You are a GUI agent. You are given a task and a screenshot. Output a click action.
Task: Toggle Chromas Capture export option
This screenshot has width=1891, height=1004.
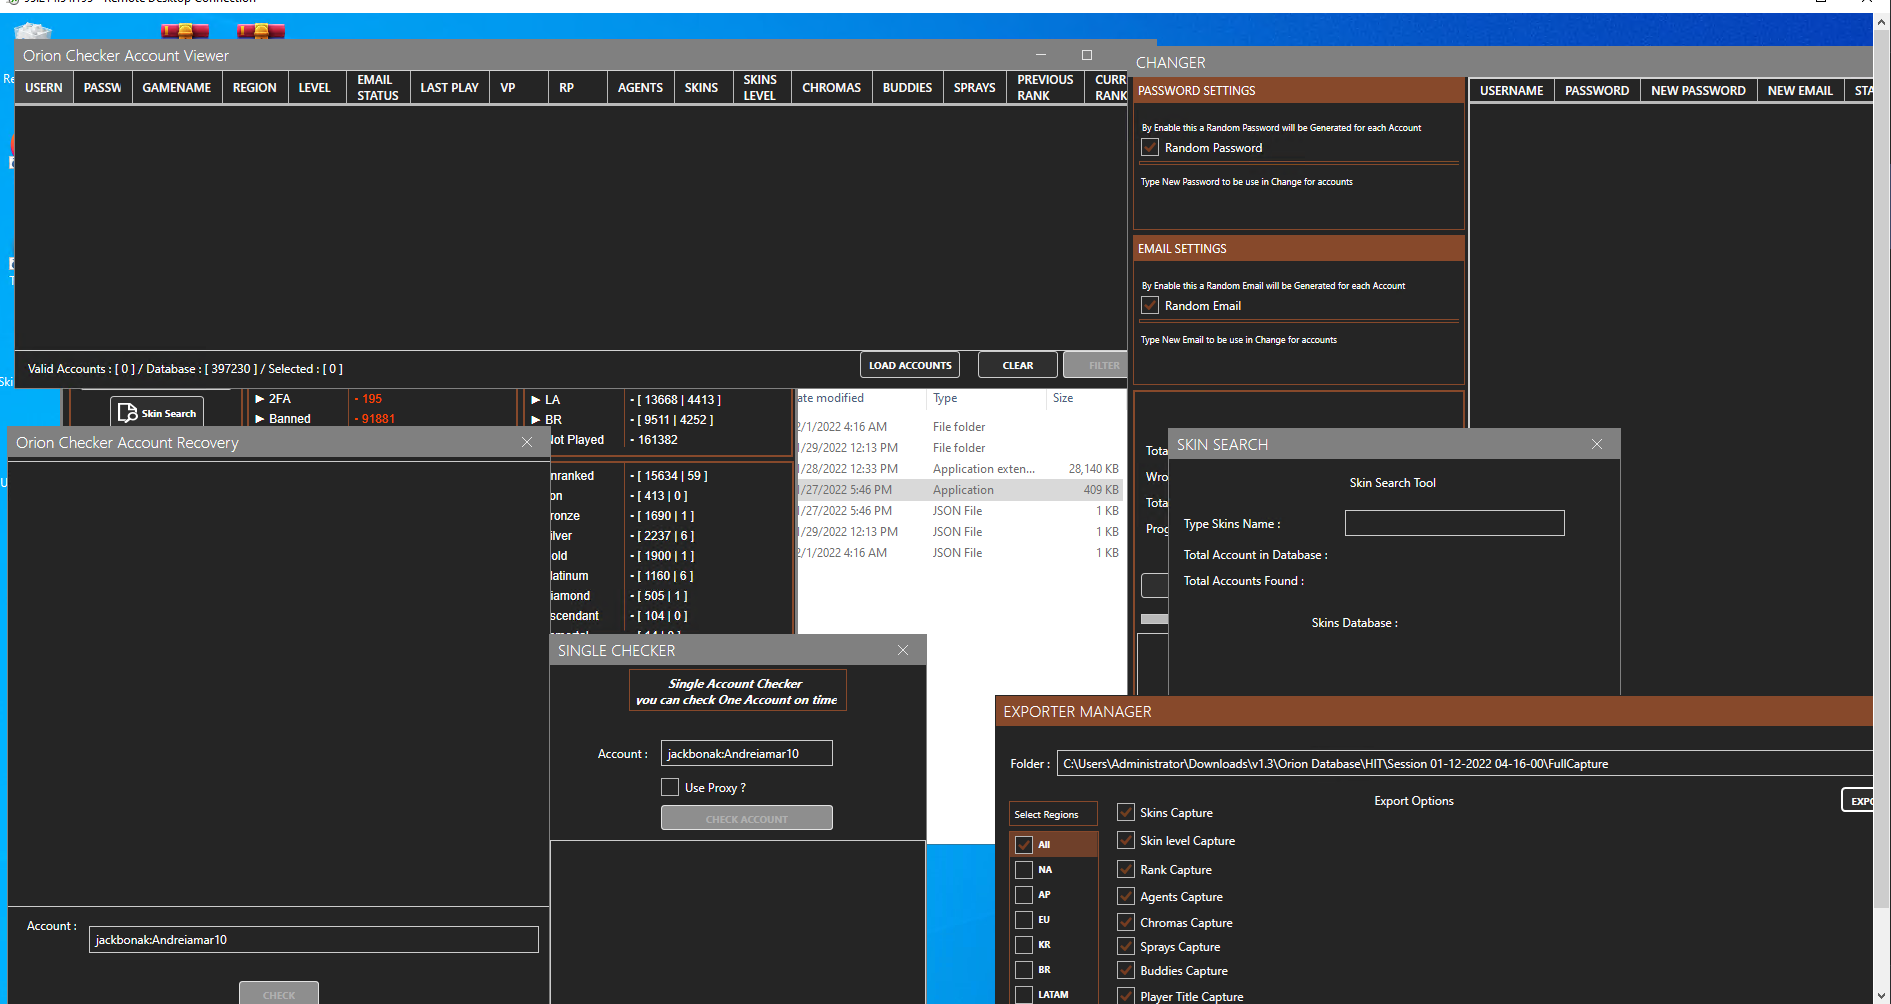[1126, 922]
